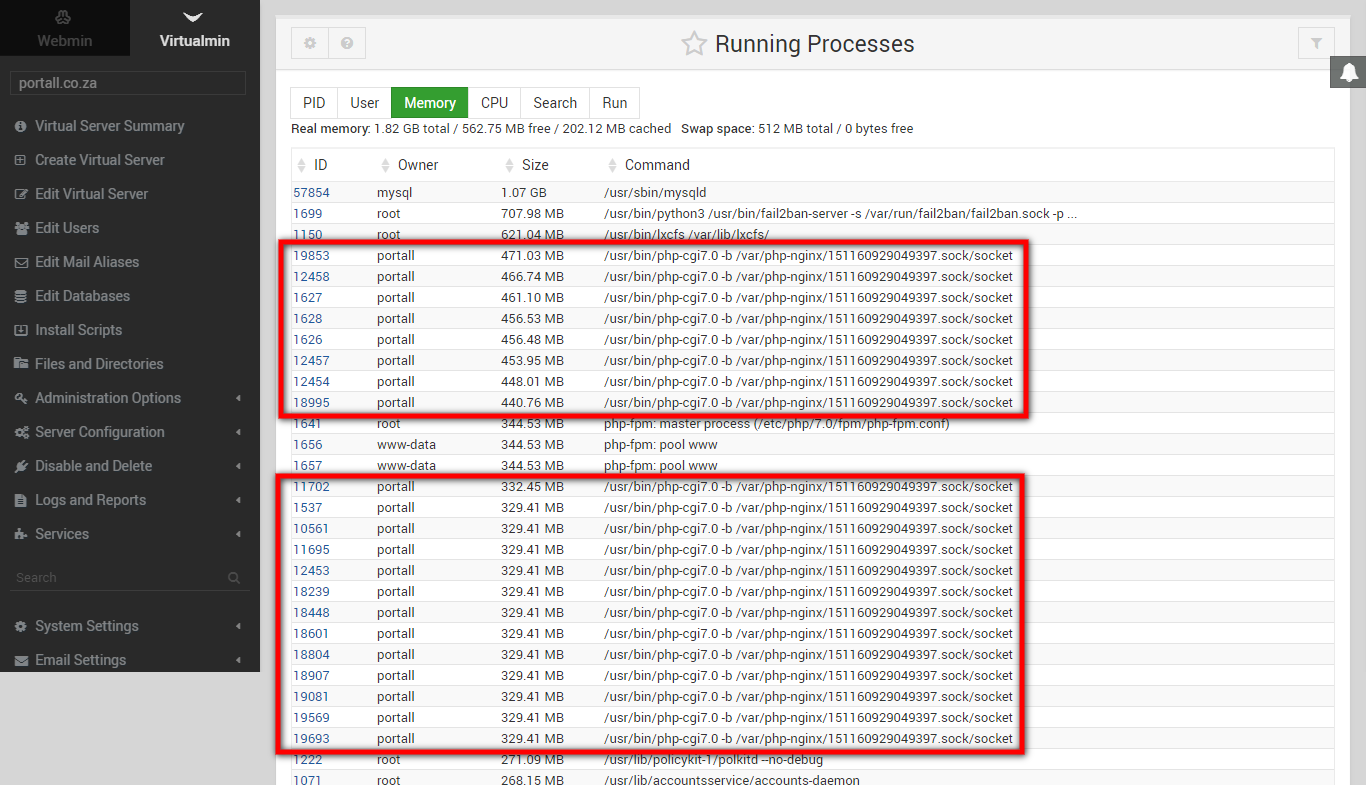Open process ID 19853
The height and width of the screenshot is (785, 1366).
click(x=311, y=255)
